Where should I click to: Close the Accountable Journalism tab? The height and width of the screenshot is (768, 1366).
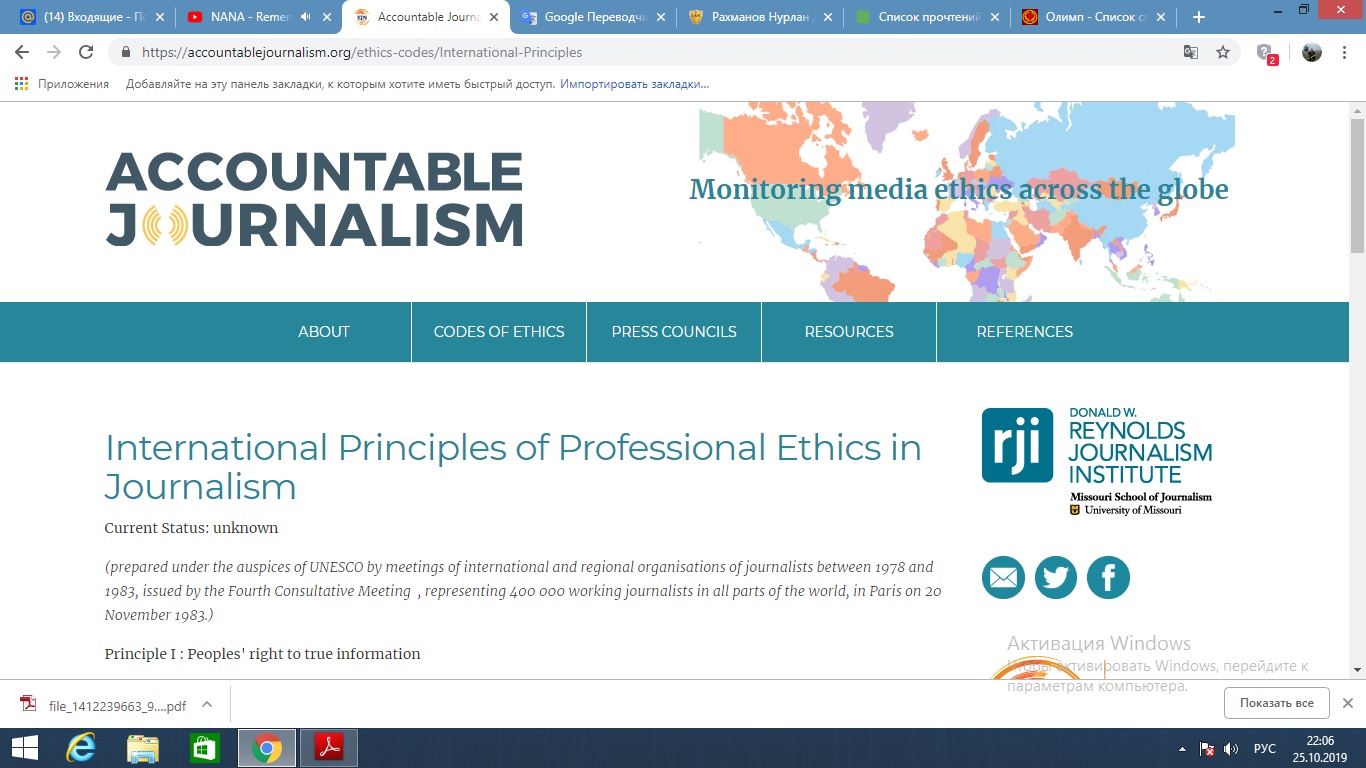click(493, 17)
